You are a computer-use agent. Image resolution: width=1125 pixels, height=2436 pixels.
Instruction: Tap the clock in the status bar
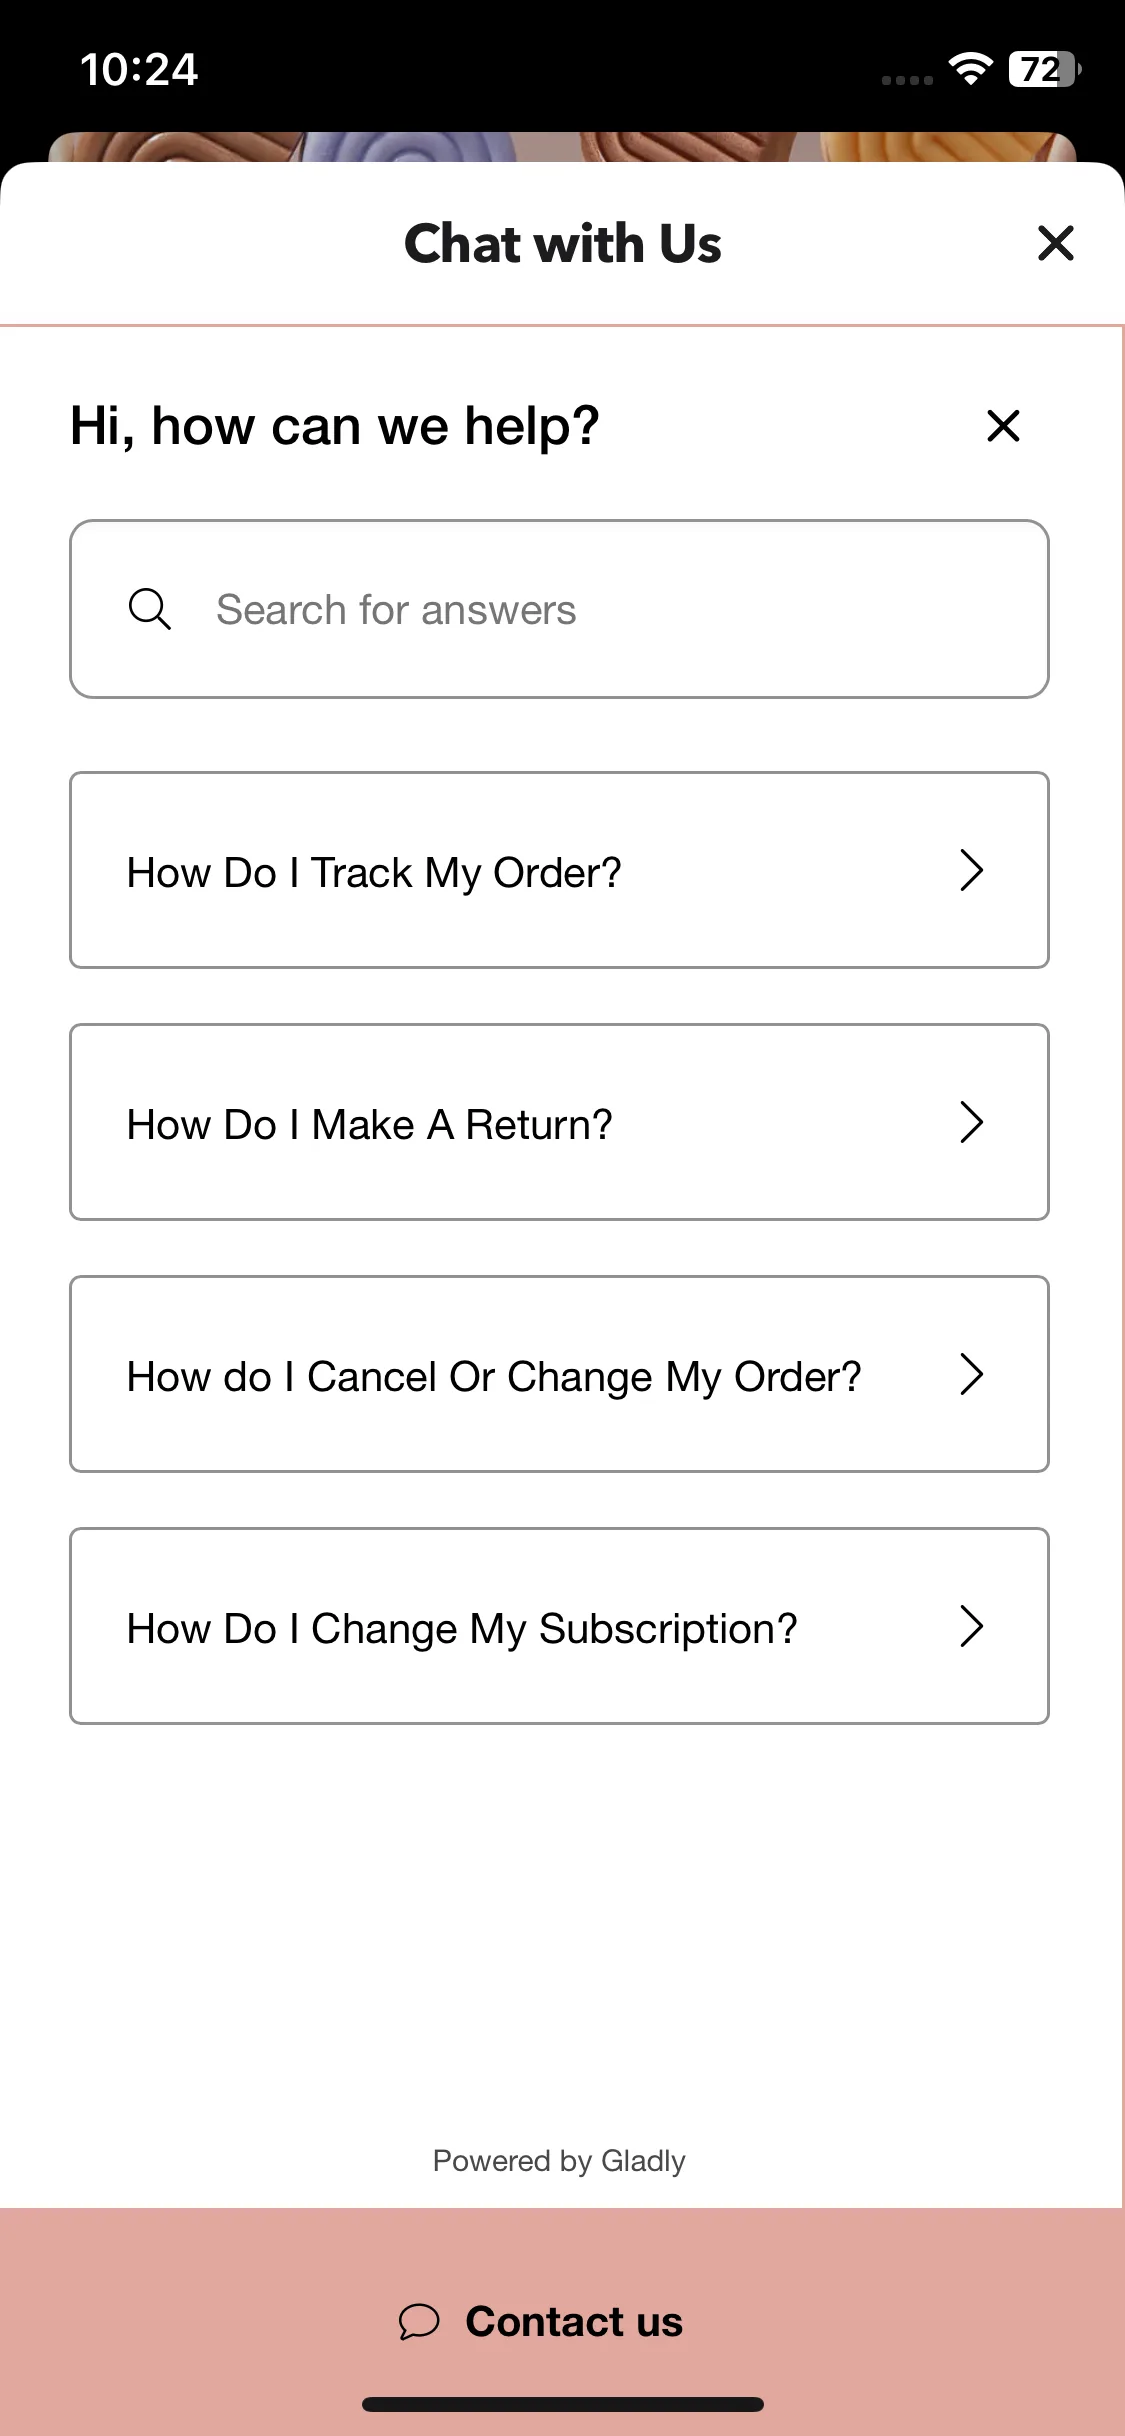pyautogui.click(x=139, y=70)
